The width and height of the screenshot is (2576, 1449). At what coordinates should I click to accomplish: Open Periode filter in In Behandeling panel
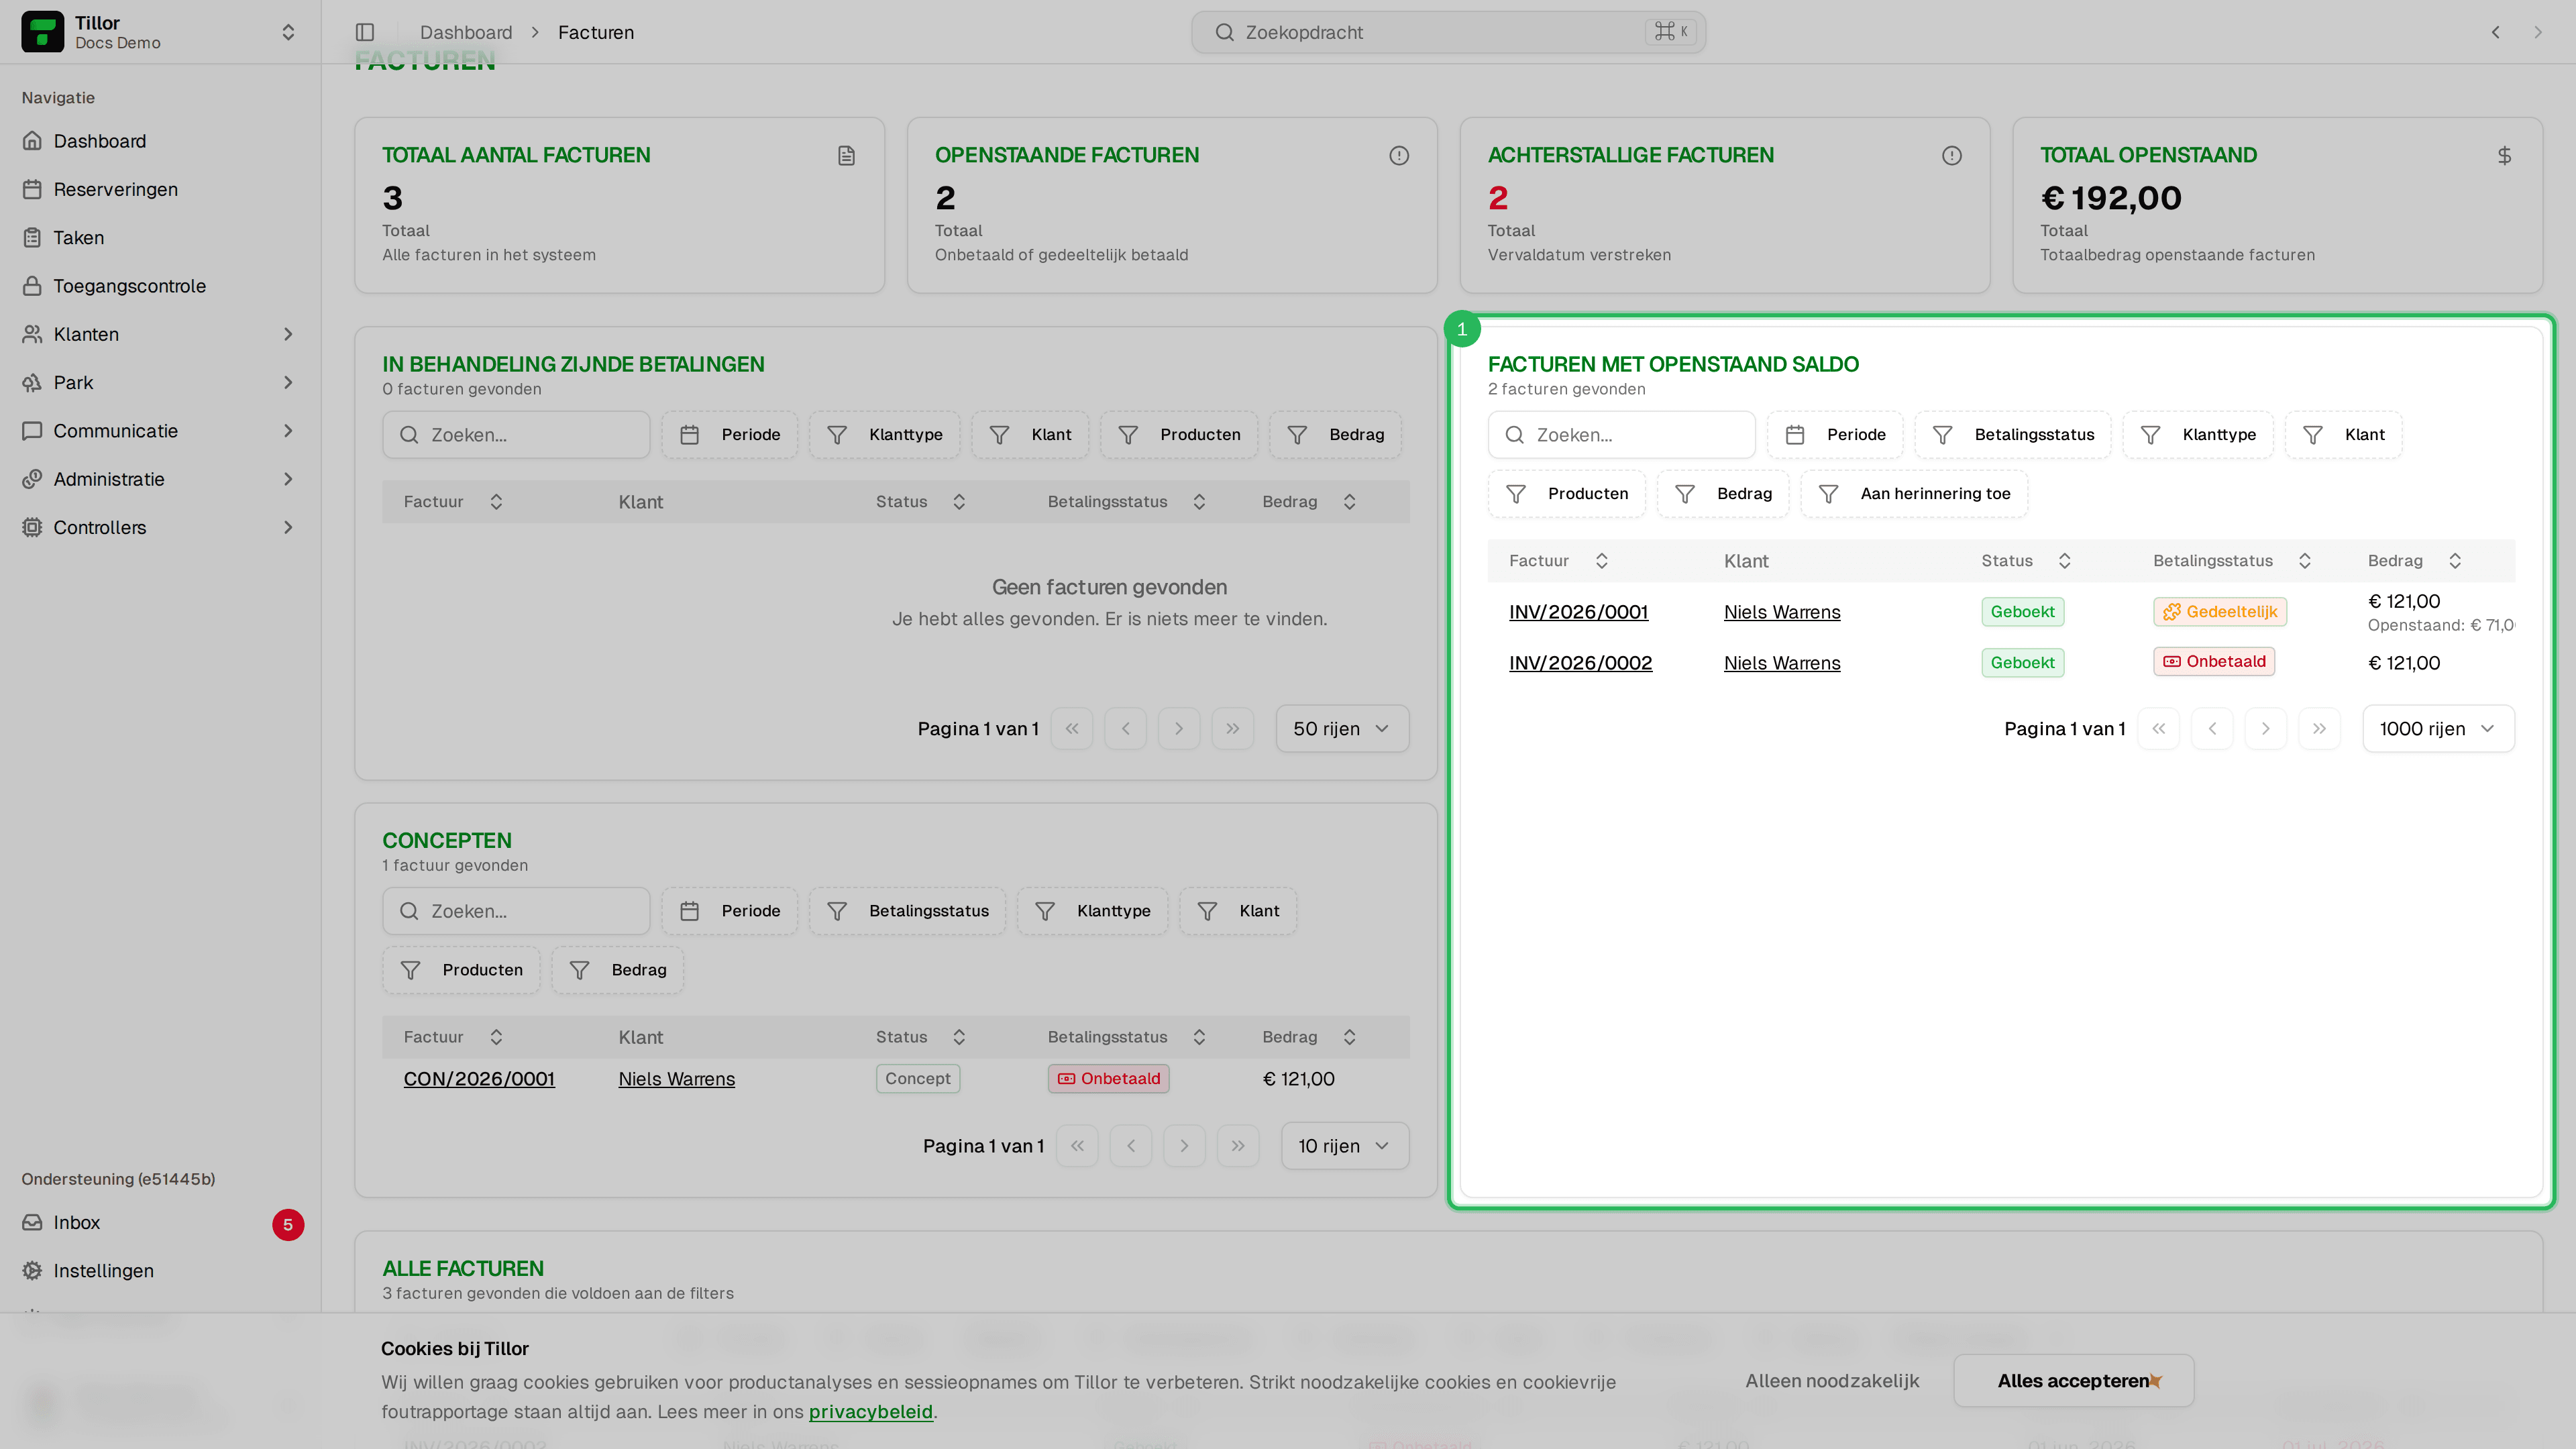tap(730, 435)
